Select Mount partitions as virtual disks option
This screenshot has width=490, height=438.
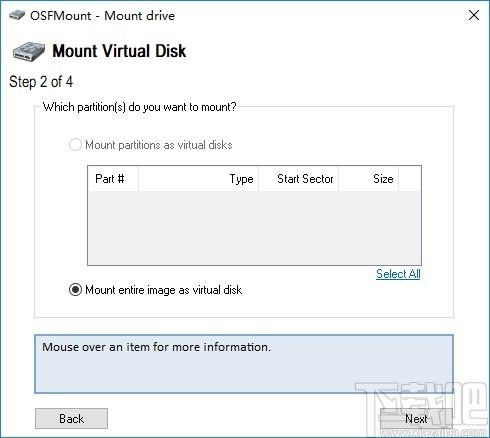pyautogui.click(x=75, y=145)
